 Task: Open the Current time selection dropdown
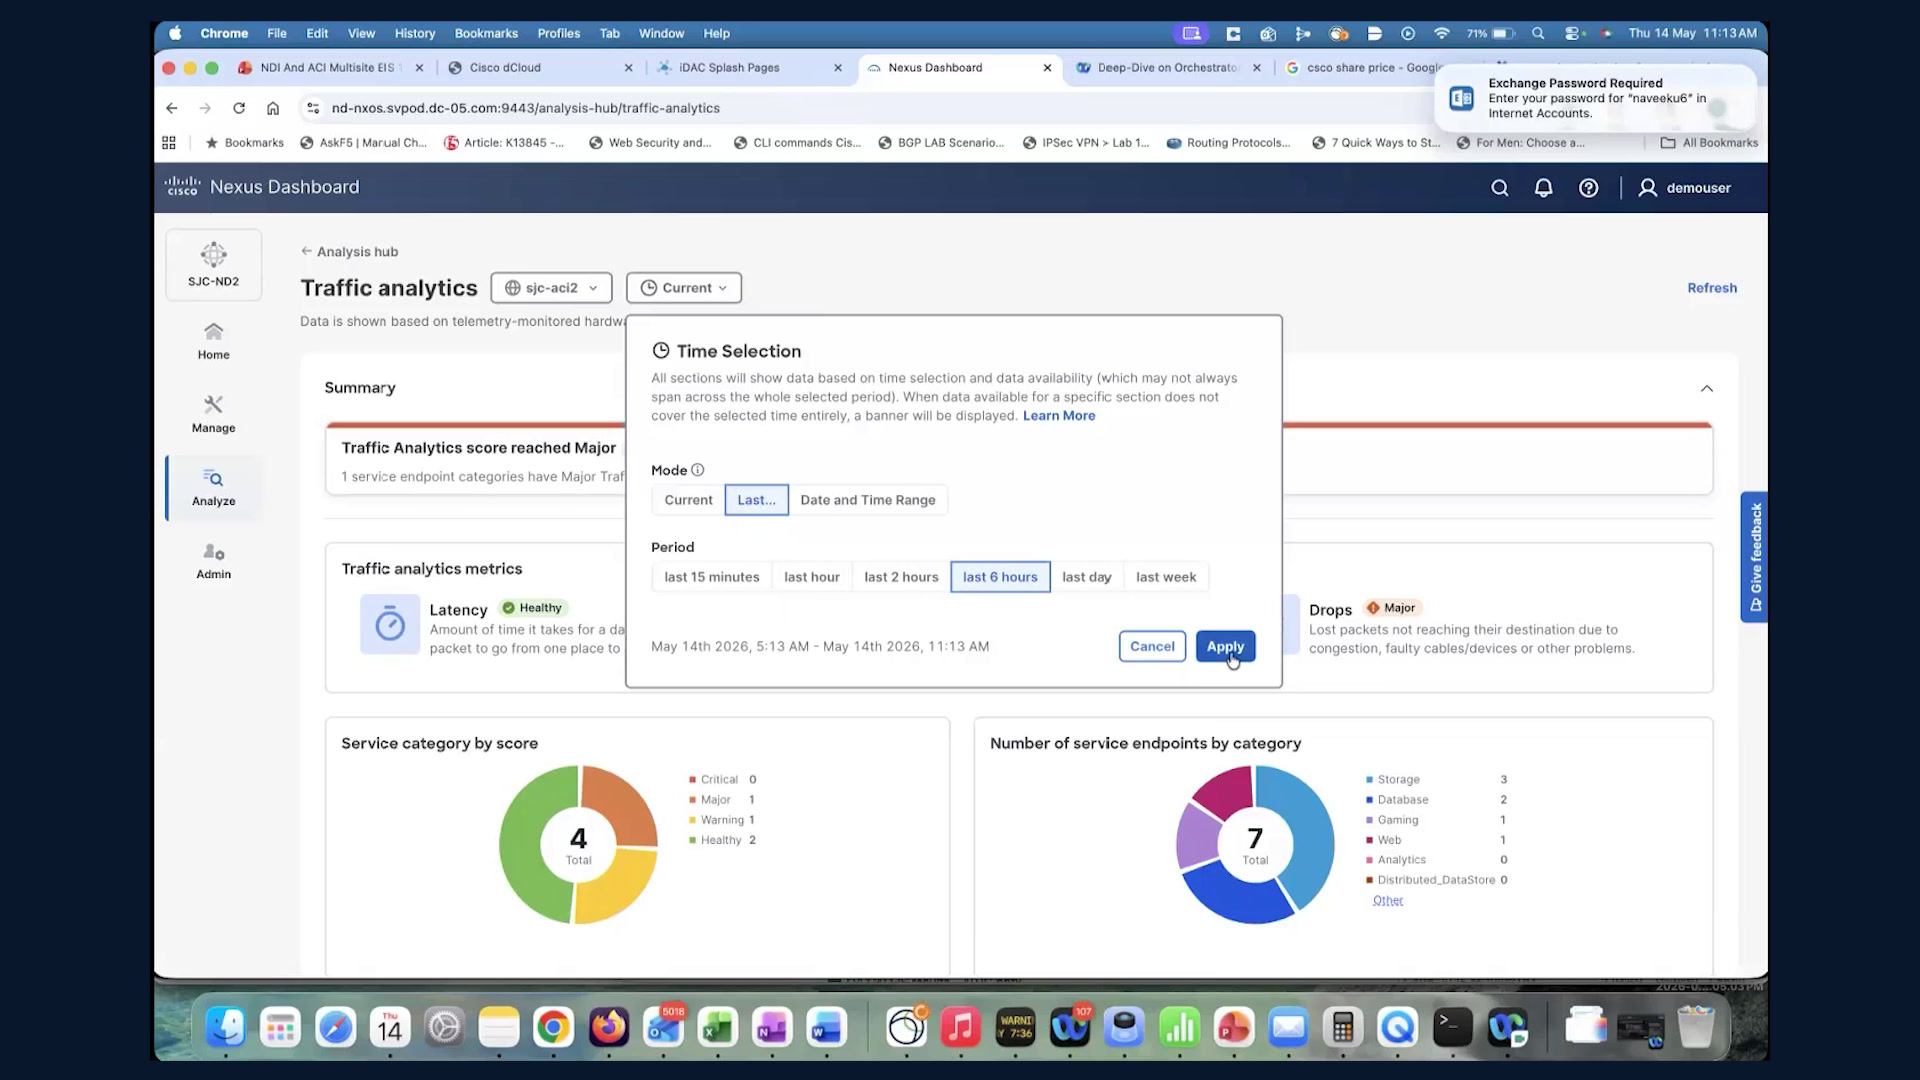684,288
